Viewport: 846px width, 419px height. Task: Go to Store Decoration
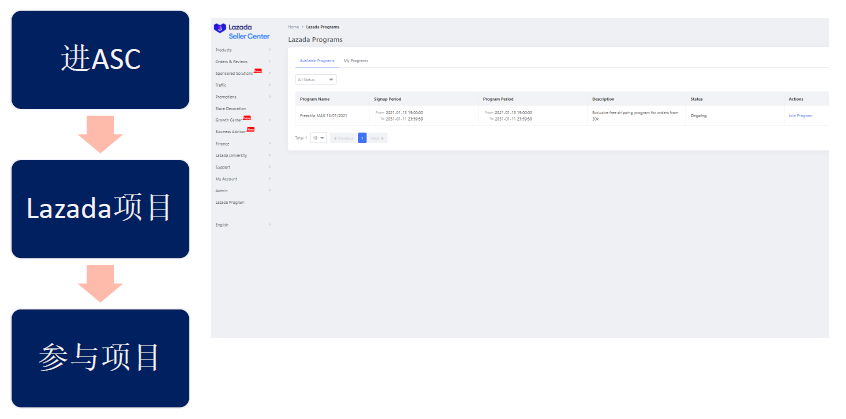[232, 108]
